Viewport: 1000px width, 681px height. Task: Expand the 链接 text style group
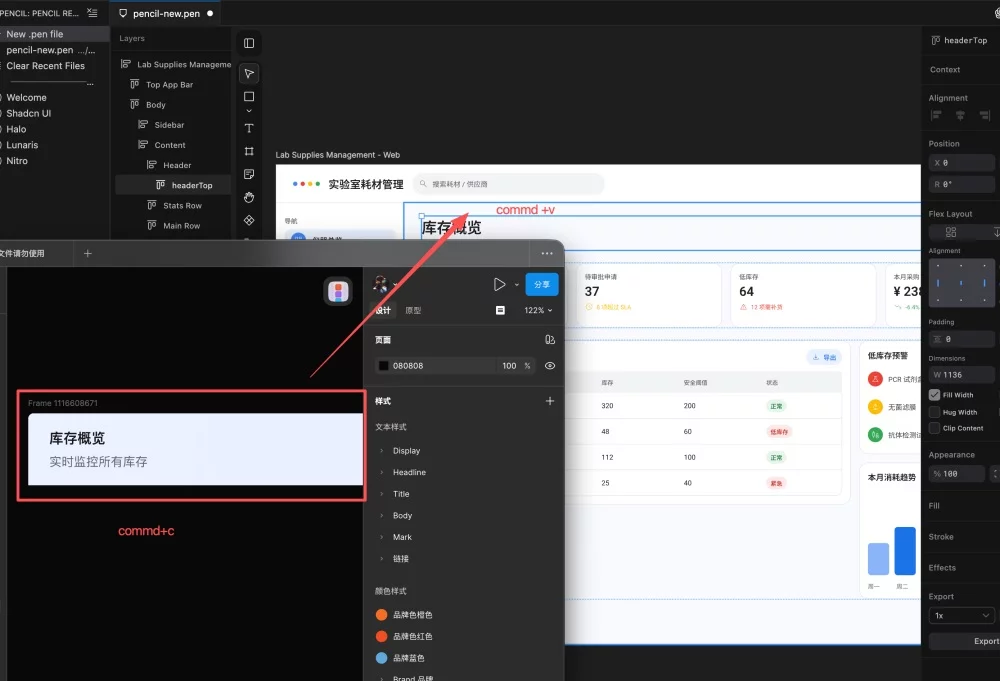click(x=381, y=559)
